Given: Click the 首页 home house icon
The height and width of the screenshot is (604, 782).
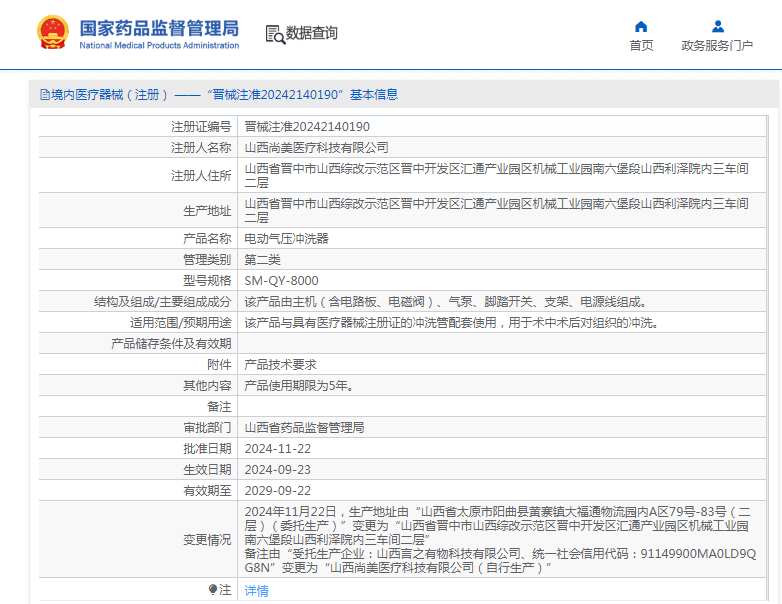Looking at the screenshot, I should point(641,27).
